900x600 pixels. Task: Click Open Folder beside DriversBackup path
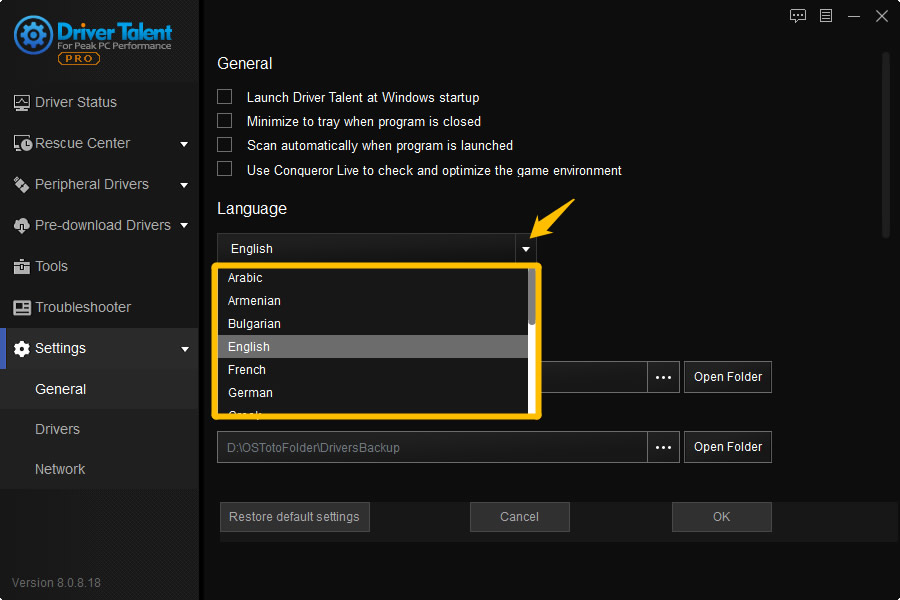coord(728,447)
